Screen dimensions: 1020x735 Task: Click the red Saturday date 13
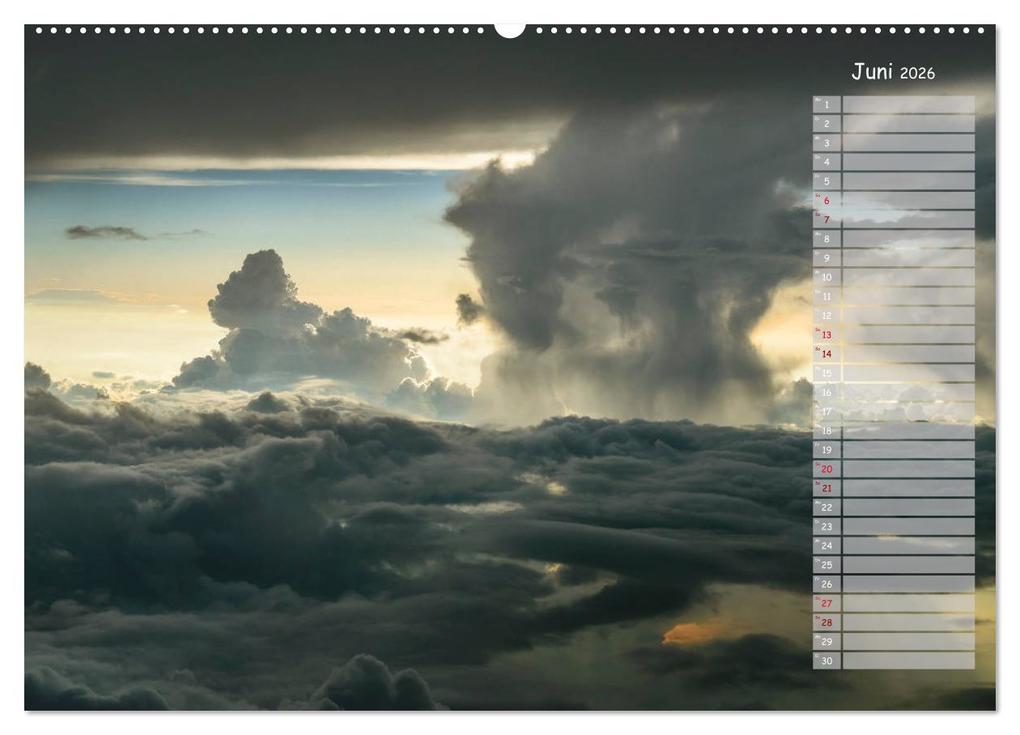pos(828,333)
